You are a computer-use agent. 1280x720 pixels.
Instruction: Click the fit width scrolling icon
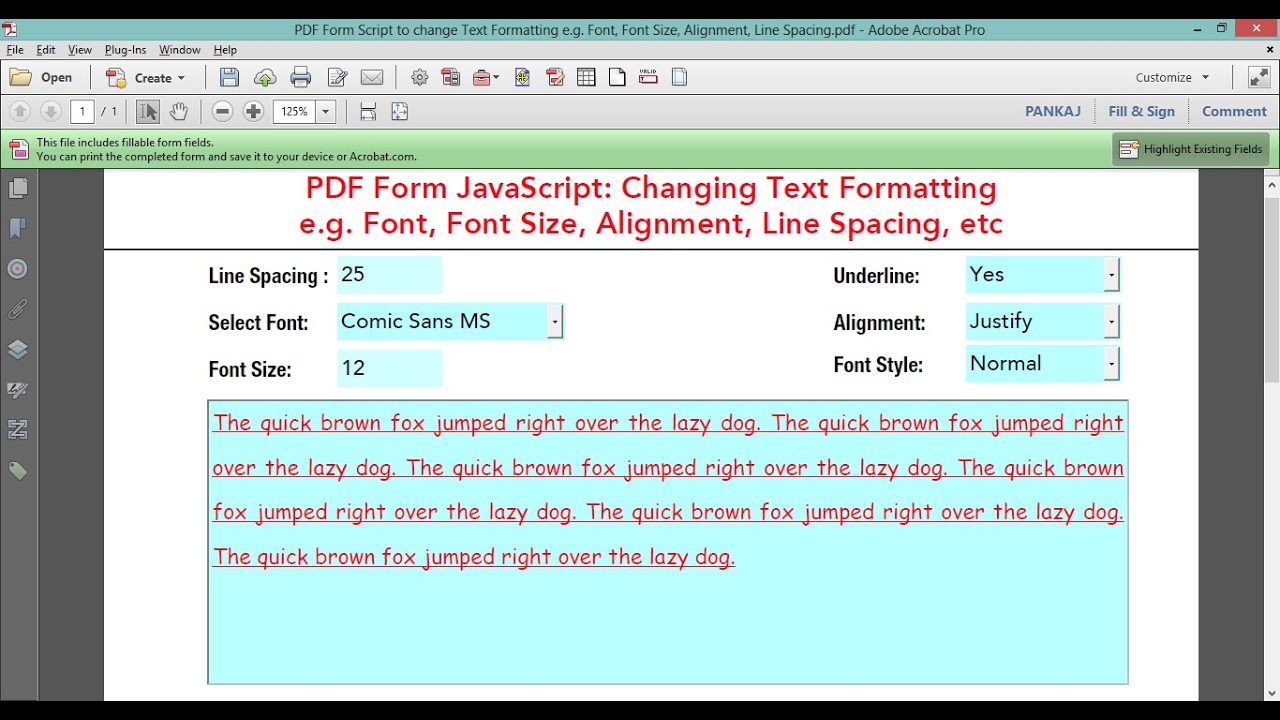(368, 112)
